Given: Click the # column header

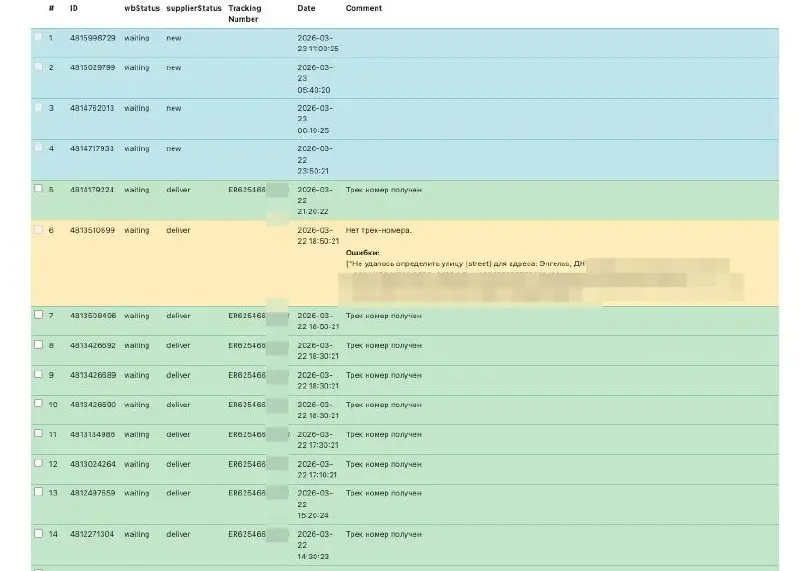Looking at the screenshot, I should tap(51, 8).
